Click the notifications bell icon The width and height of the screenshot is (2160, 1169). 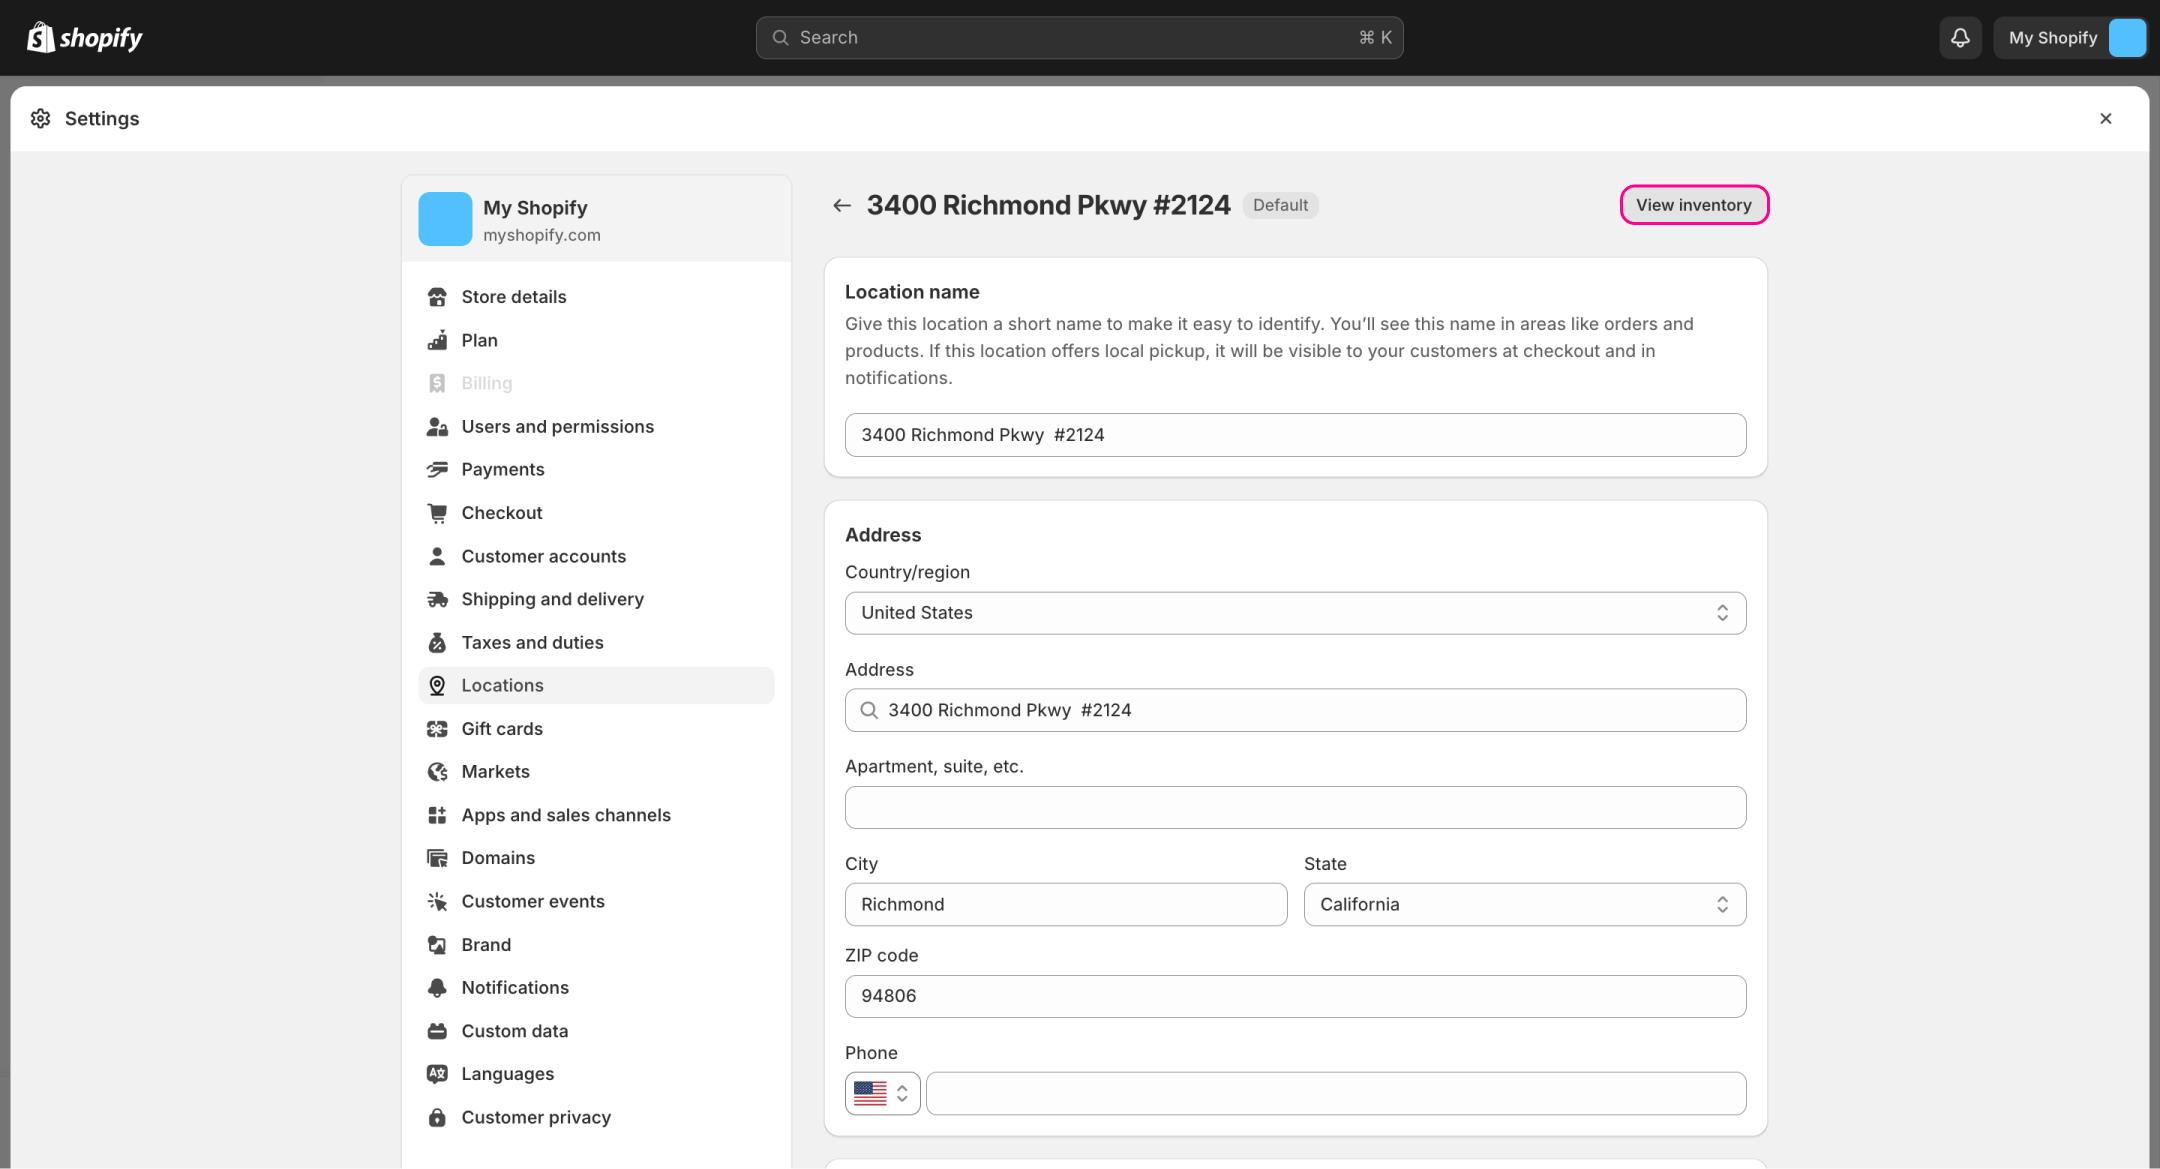coord(1960,38)
